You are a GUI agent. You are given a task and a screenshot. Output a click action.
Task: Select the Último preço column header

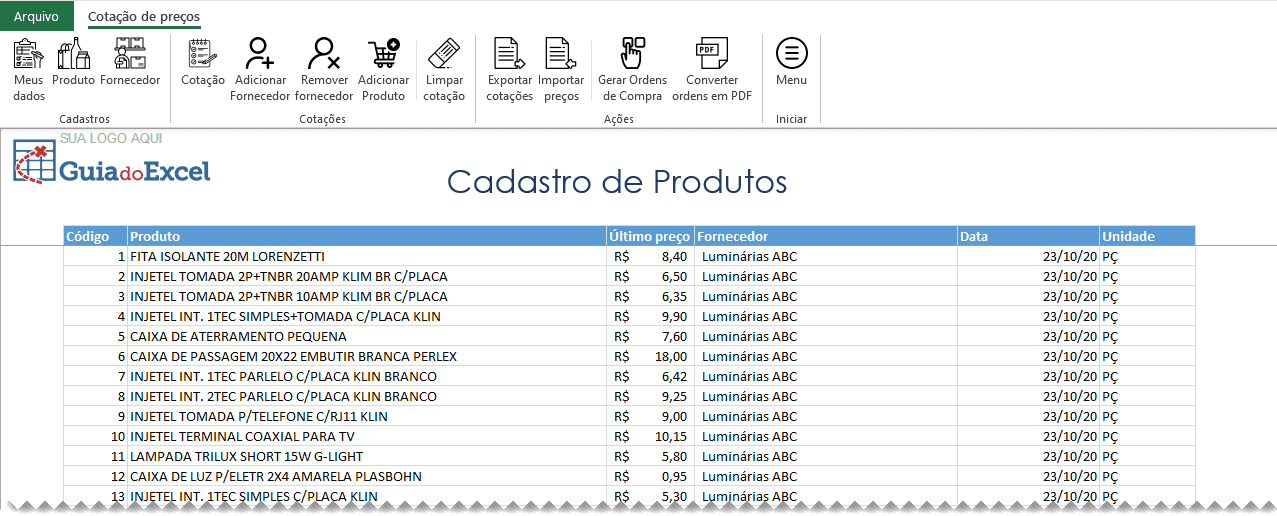tap(650, 236)
